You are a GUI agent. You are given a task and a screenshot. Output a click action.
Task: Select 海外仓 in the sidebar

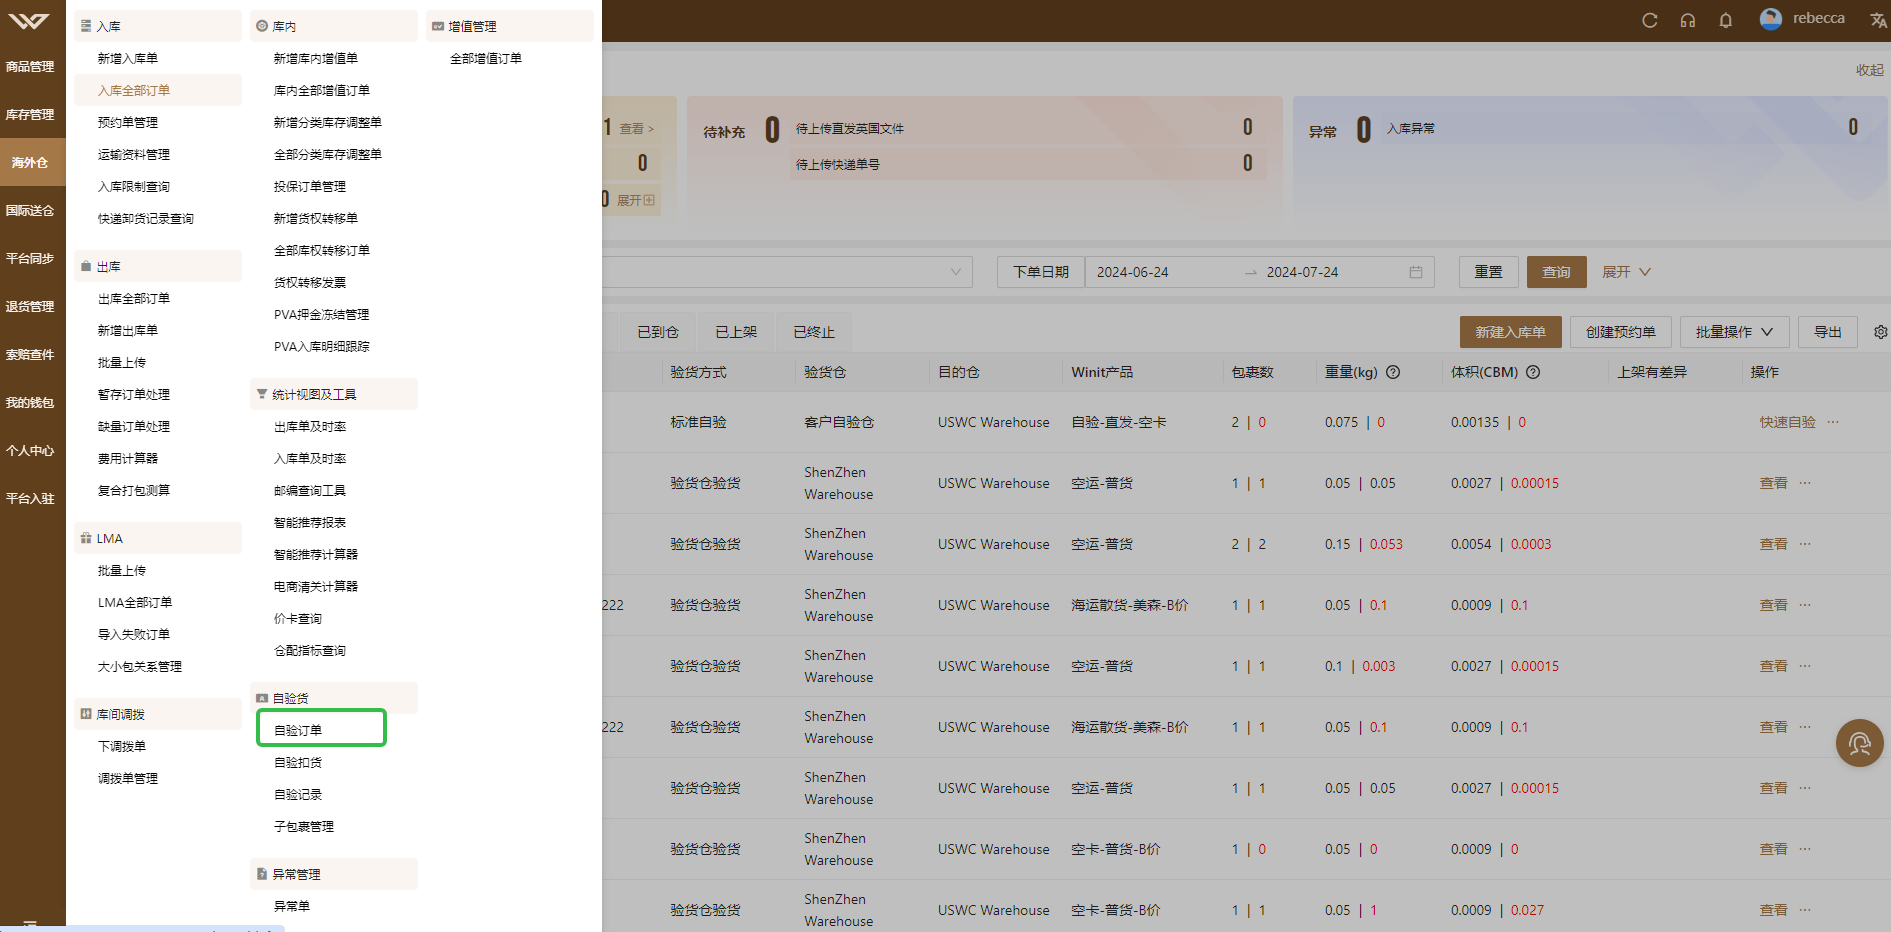(x=30, y=163)
